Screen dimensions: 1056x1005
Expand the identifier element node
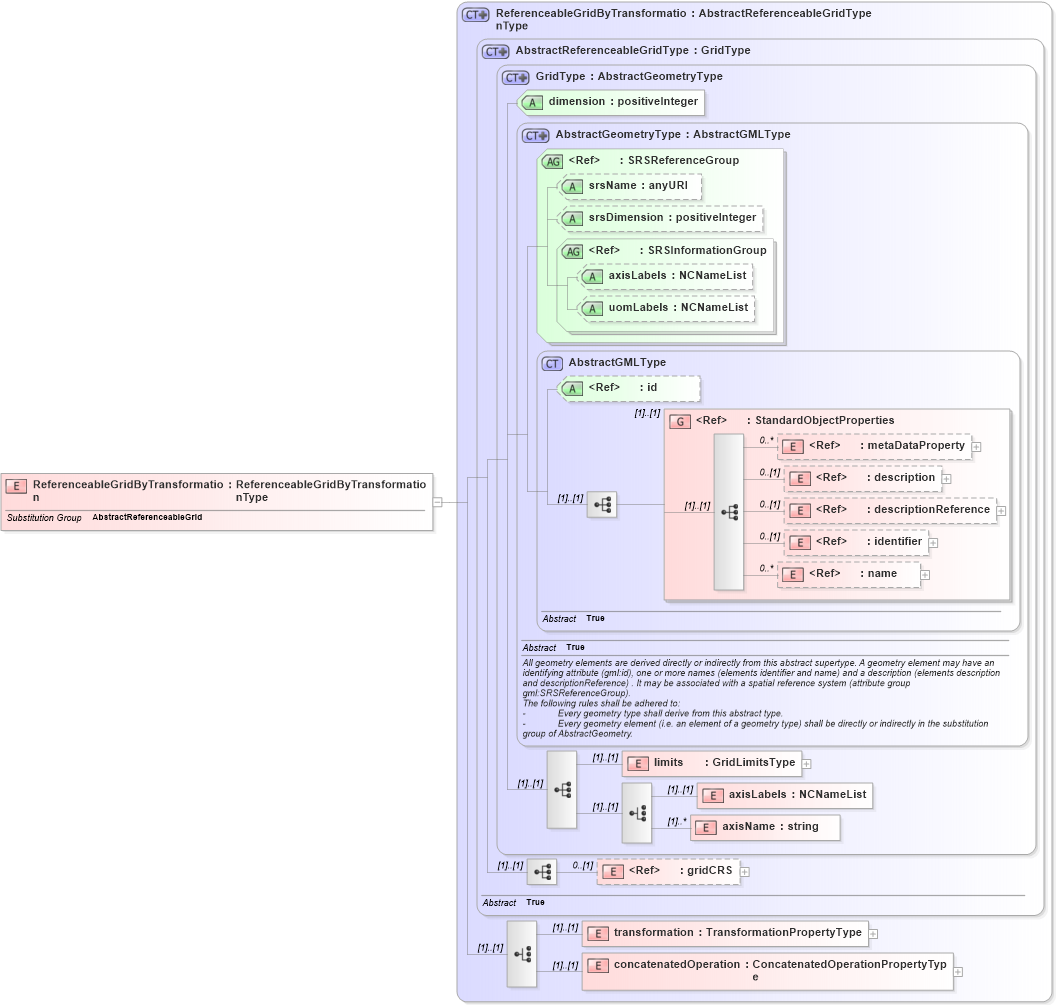click(x=933, y=543)
